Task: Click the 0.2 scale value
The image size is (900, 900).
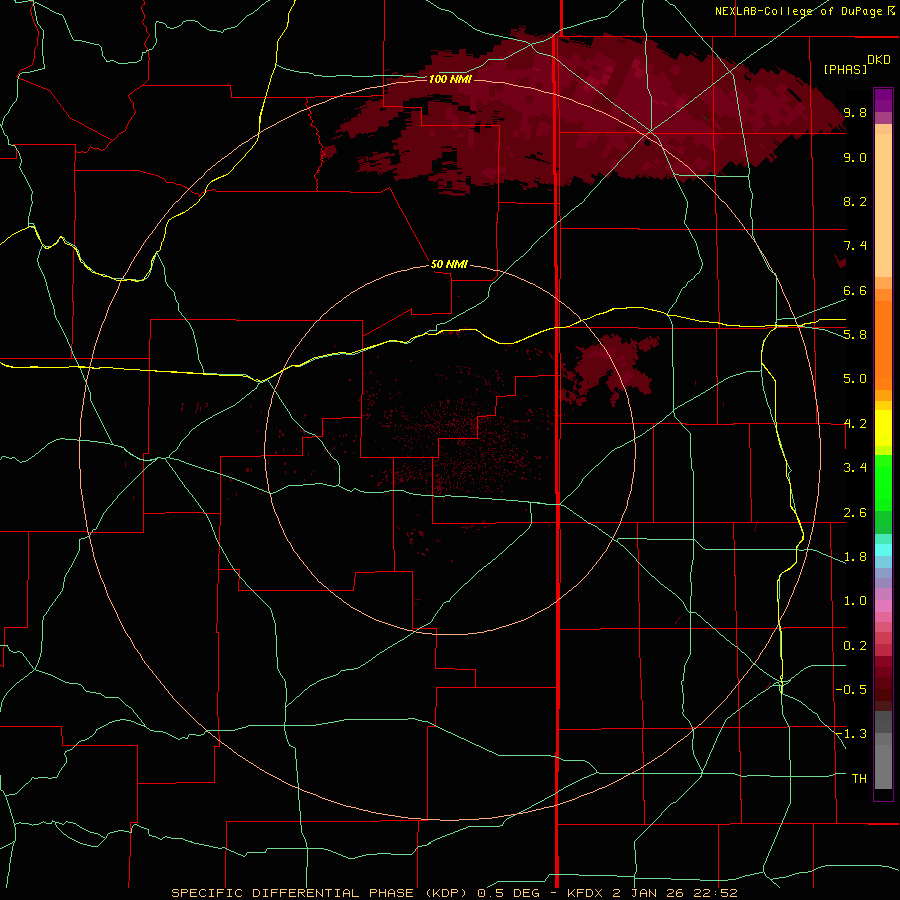Action: click(855, 646)
